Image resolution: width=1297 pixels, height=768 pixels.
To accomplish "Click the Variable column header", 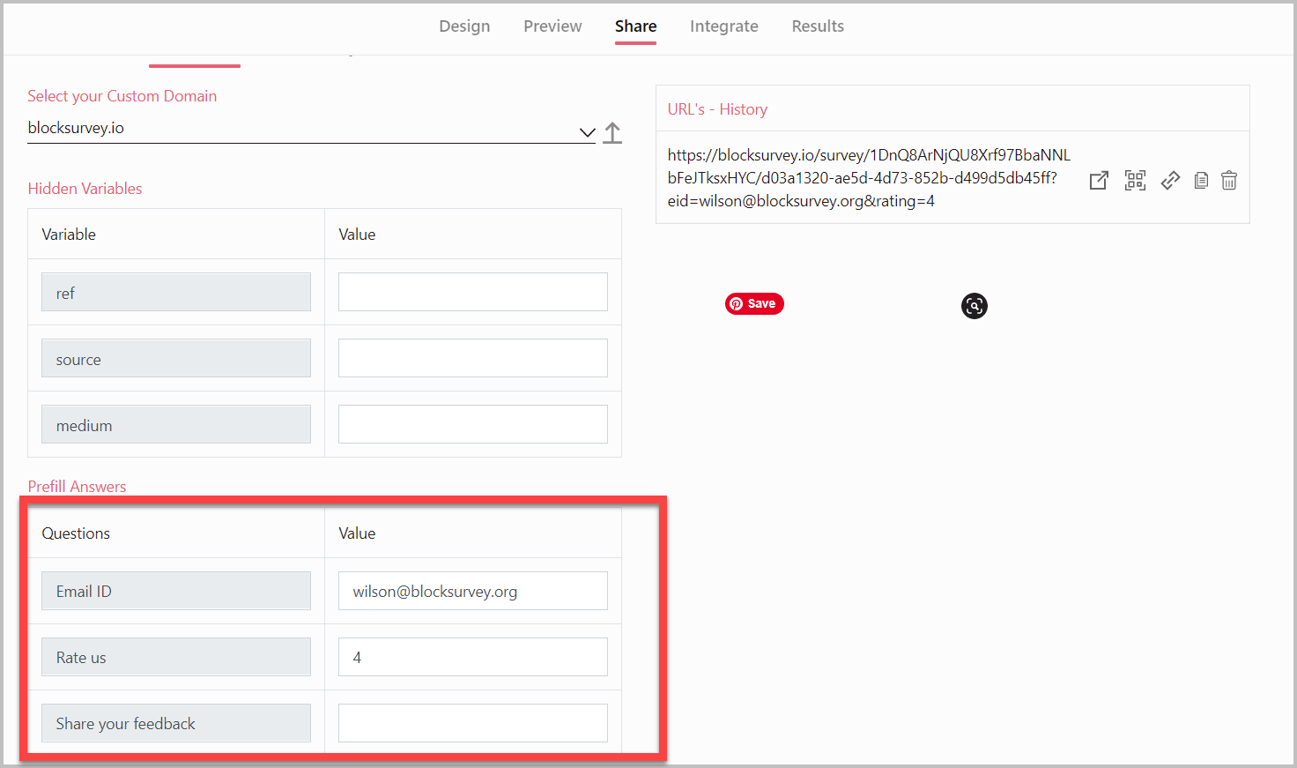I will [69, 234].
